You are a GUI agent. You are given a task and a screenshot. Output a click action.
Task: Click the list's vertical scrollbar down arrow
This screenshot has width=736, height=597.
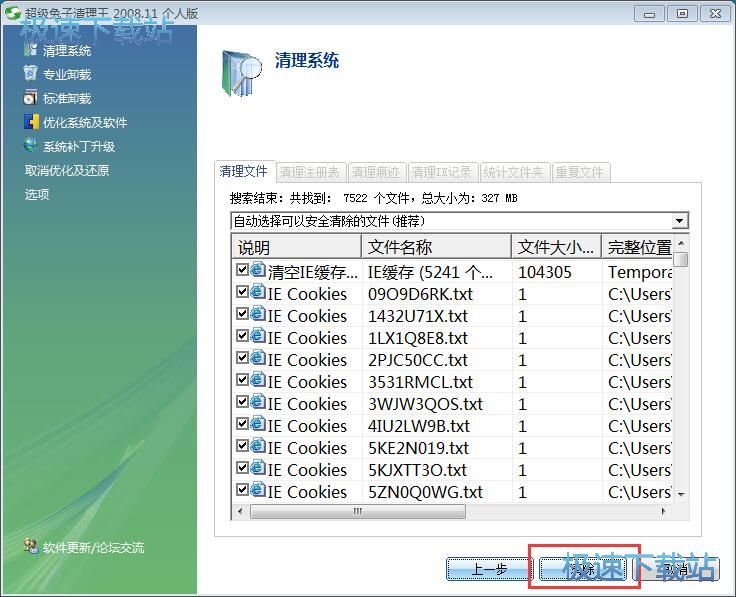[681, 494]
